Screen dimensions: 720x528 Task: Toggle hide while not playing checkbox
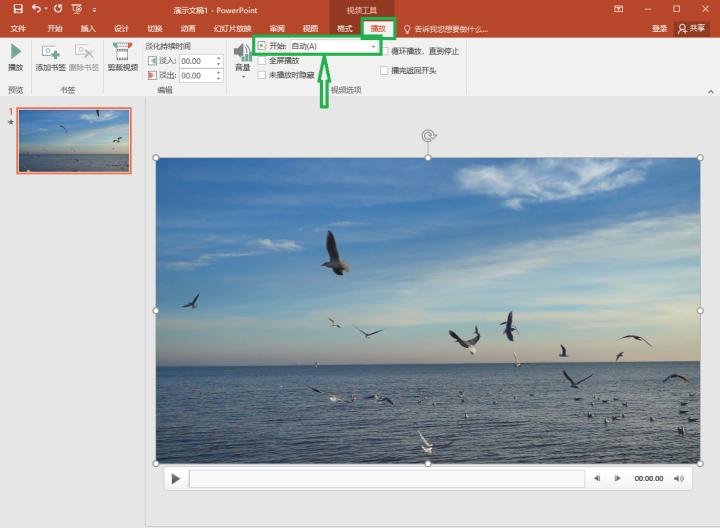(x=262, y=75)
